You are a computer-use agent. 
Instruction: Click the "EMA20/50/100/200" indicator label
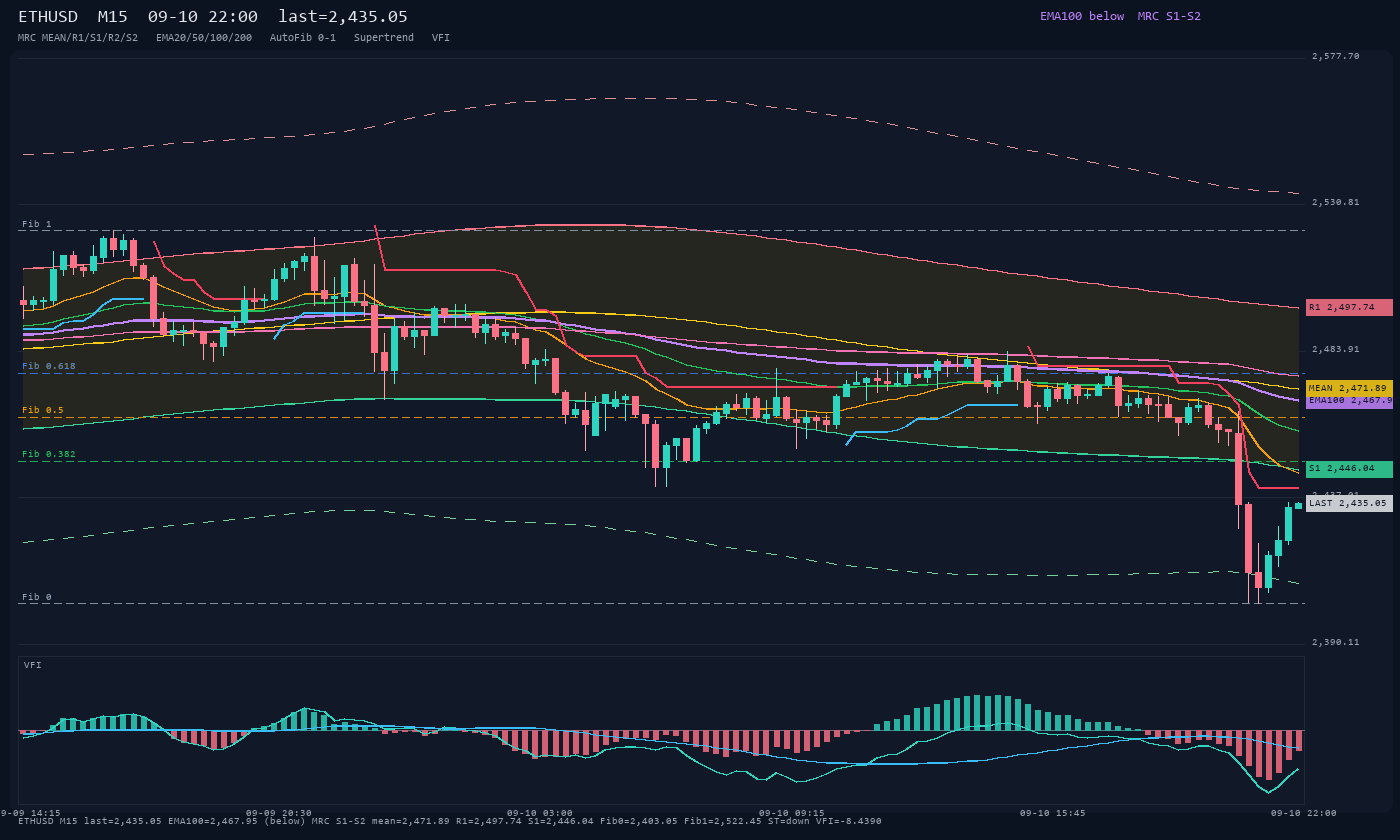204,38
